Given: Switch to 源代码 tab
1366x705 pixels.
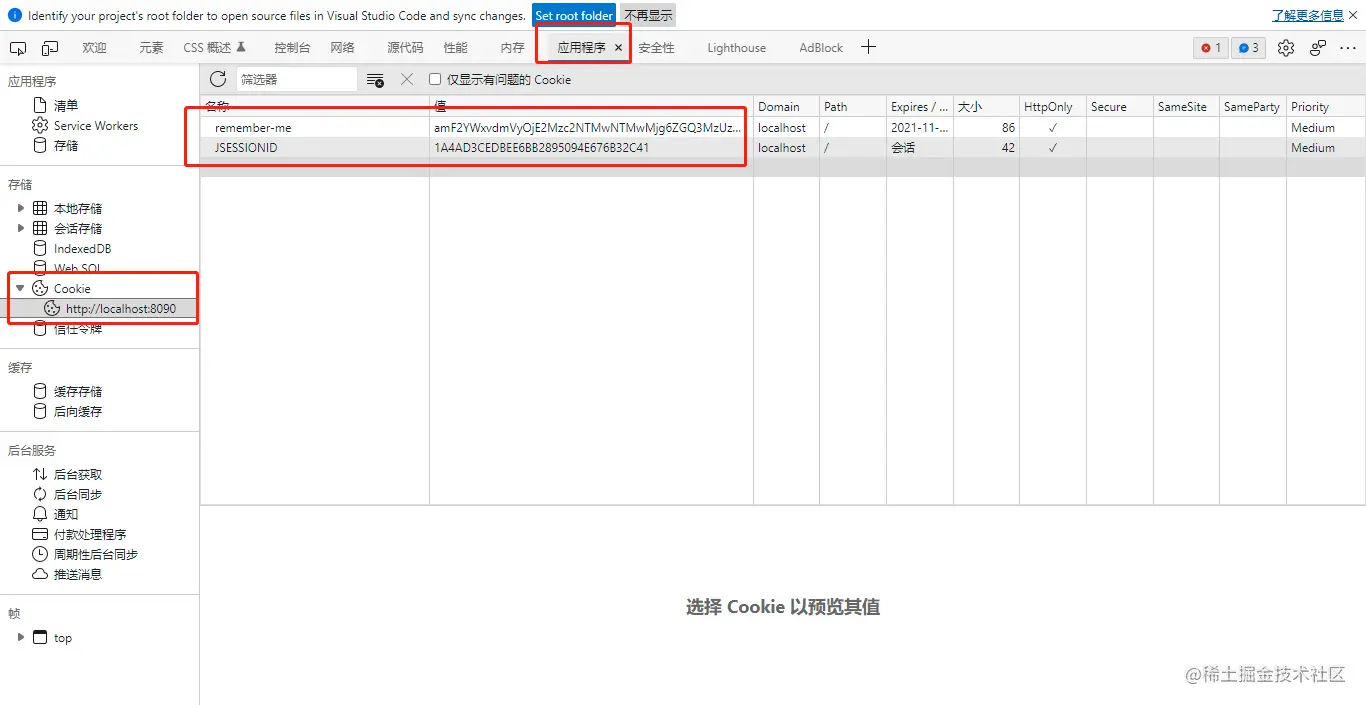Looking at the screenshot, I should (x=405, y=48).
